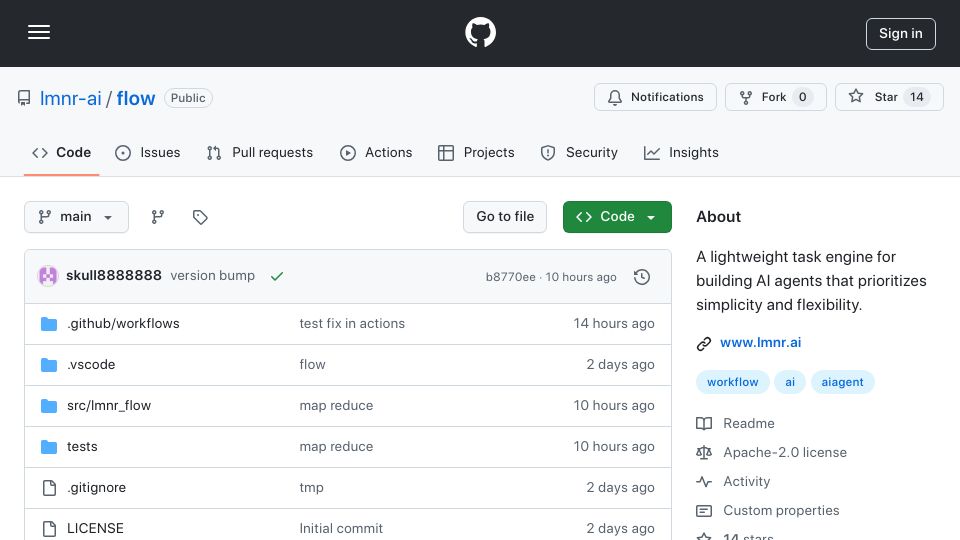View branches via the branch icon
Image resolution: width=960 pixels, height=540 pixels.
click(x=158, y=217)
